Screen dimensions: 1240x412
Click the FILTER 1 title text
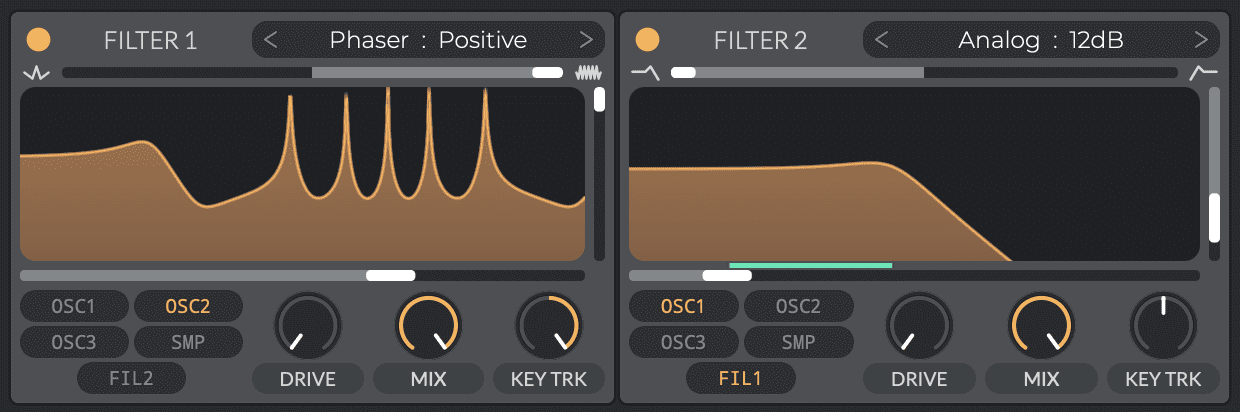point(151,41)
